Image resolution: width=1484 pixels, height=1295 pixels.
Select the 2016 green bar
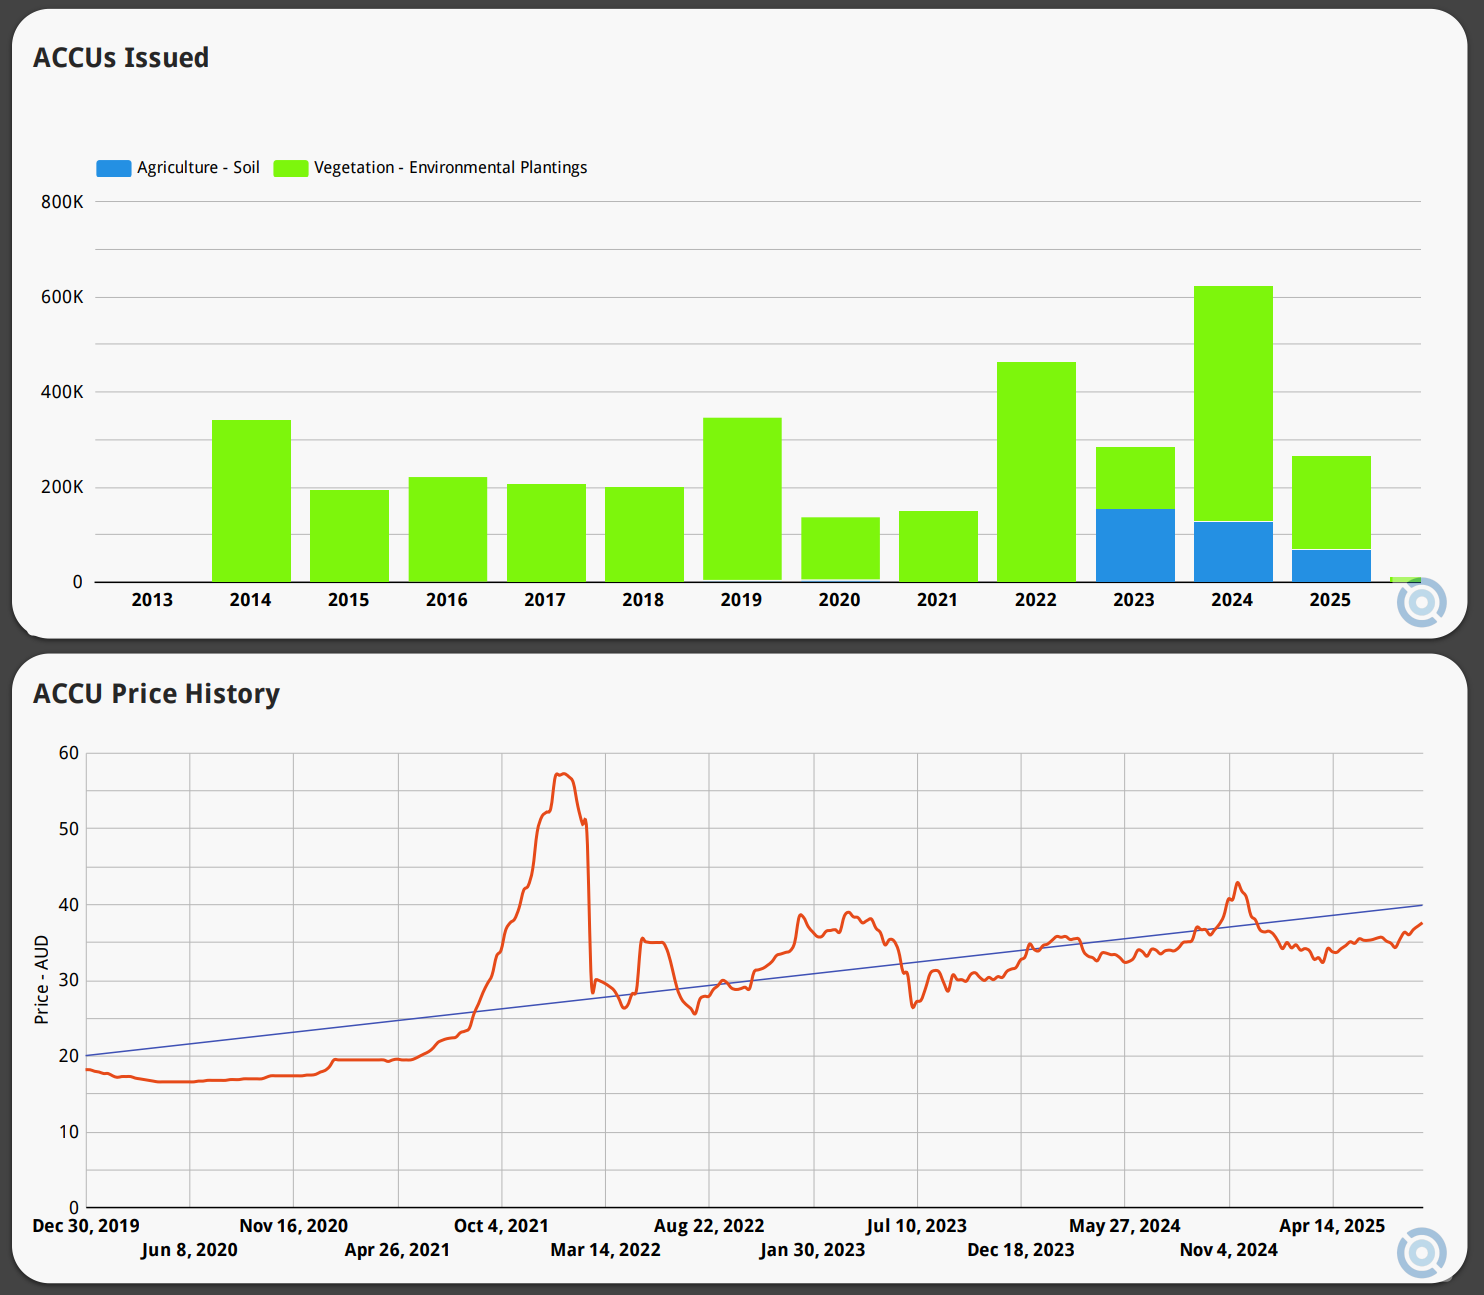click(448, 529)
